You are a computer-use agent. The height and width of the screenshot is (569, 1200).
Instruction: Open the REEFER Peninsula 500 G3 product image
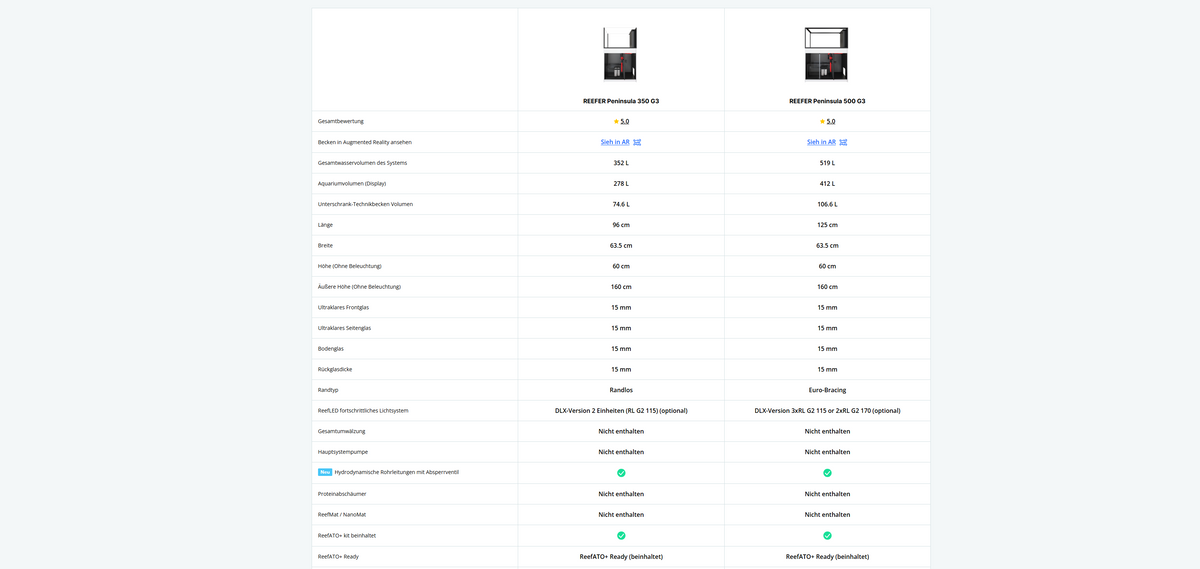[x=827, y=54]
